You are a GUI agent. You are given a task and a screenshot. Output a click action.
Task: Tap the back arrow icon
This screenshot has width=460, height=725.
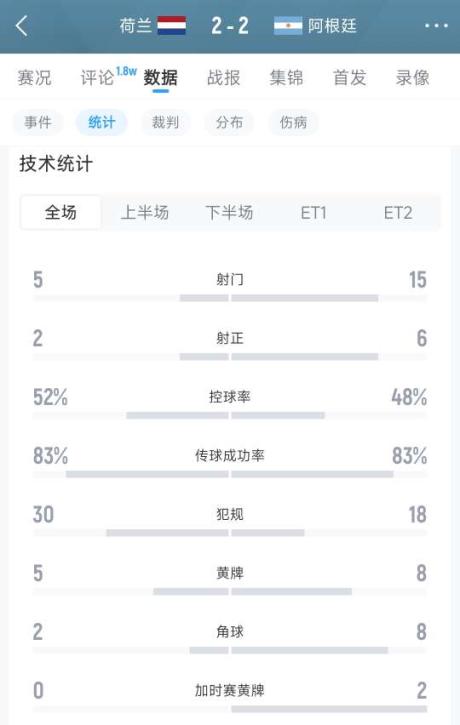[22, 26]
